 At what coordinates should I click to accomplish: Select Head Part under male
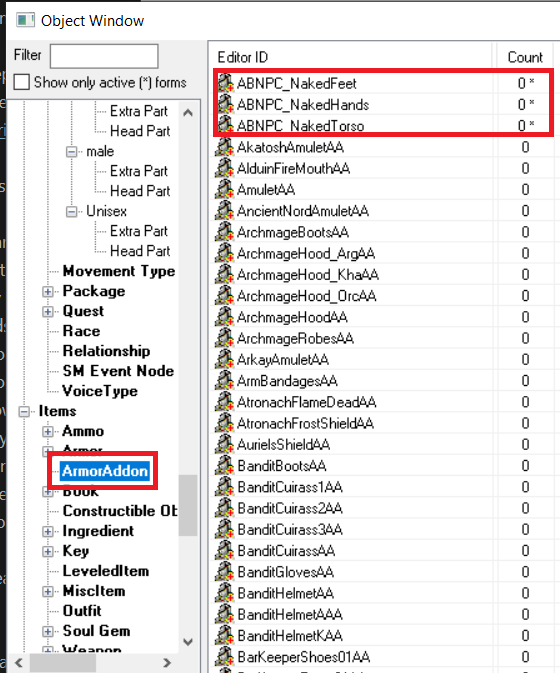tap(140, 191)
